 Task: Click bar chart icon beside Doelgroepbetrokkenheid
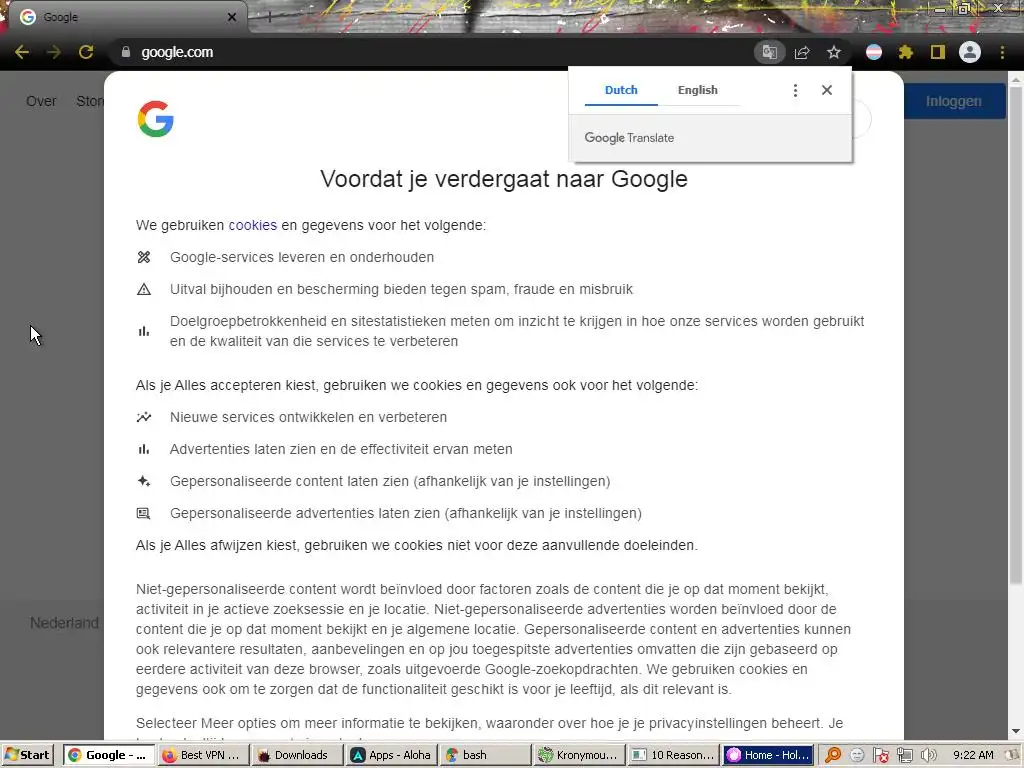[x=144, y=331]
